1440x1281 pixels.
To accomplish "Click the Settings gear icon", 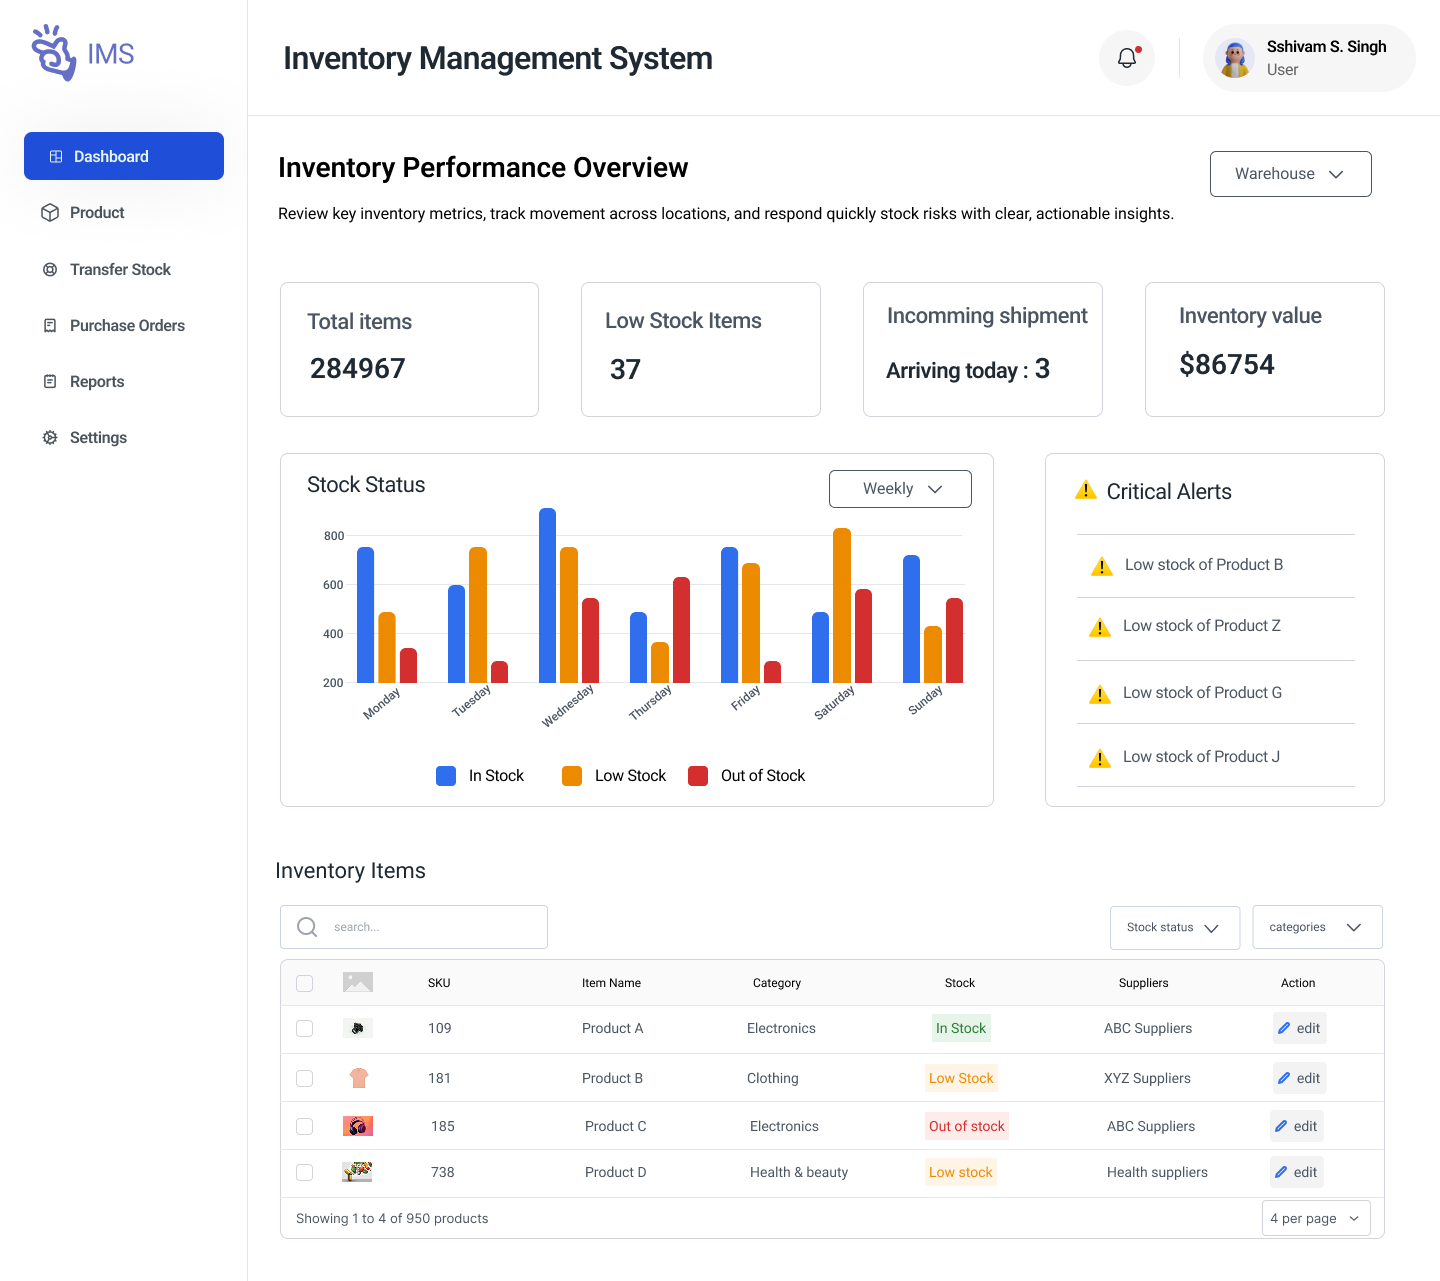I will pyautogui.click(x=50, y=437).
